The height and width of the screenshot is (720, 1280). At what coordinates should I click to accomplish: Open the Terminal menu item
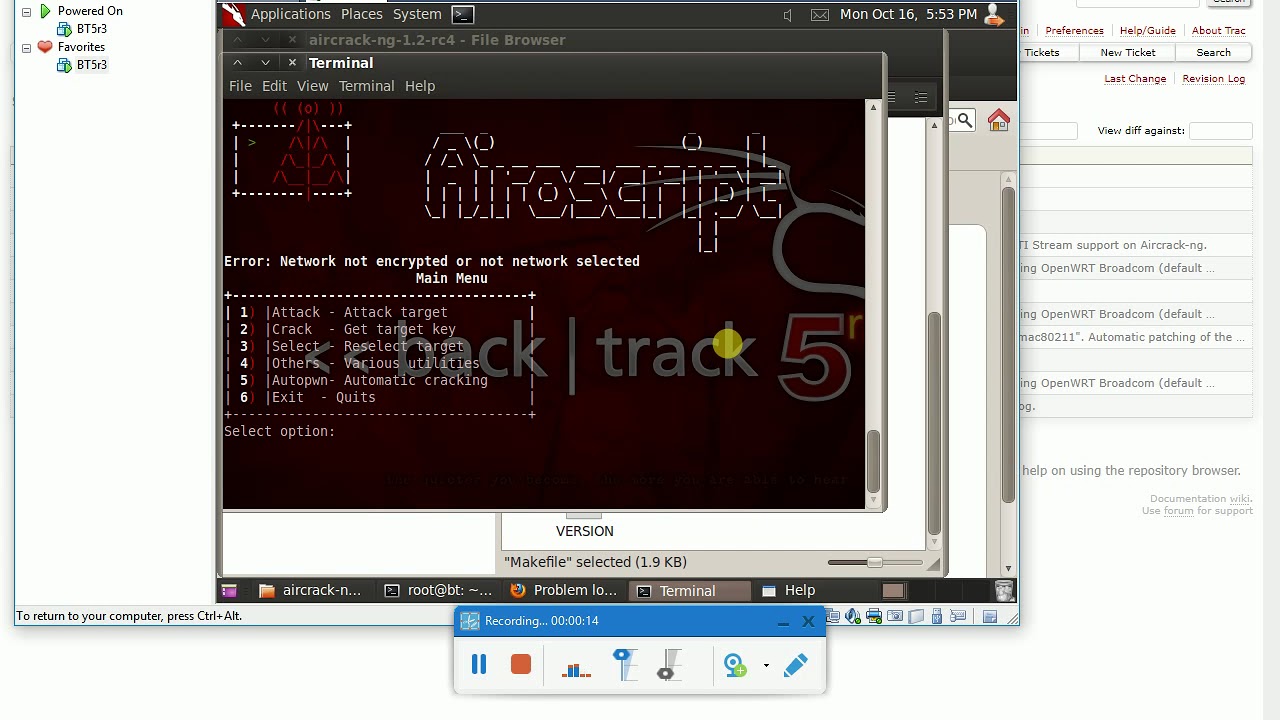pos(366,86)
